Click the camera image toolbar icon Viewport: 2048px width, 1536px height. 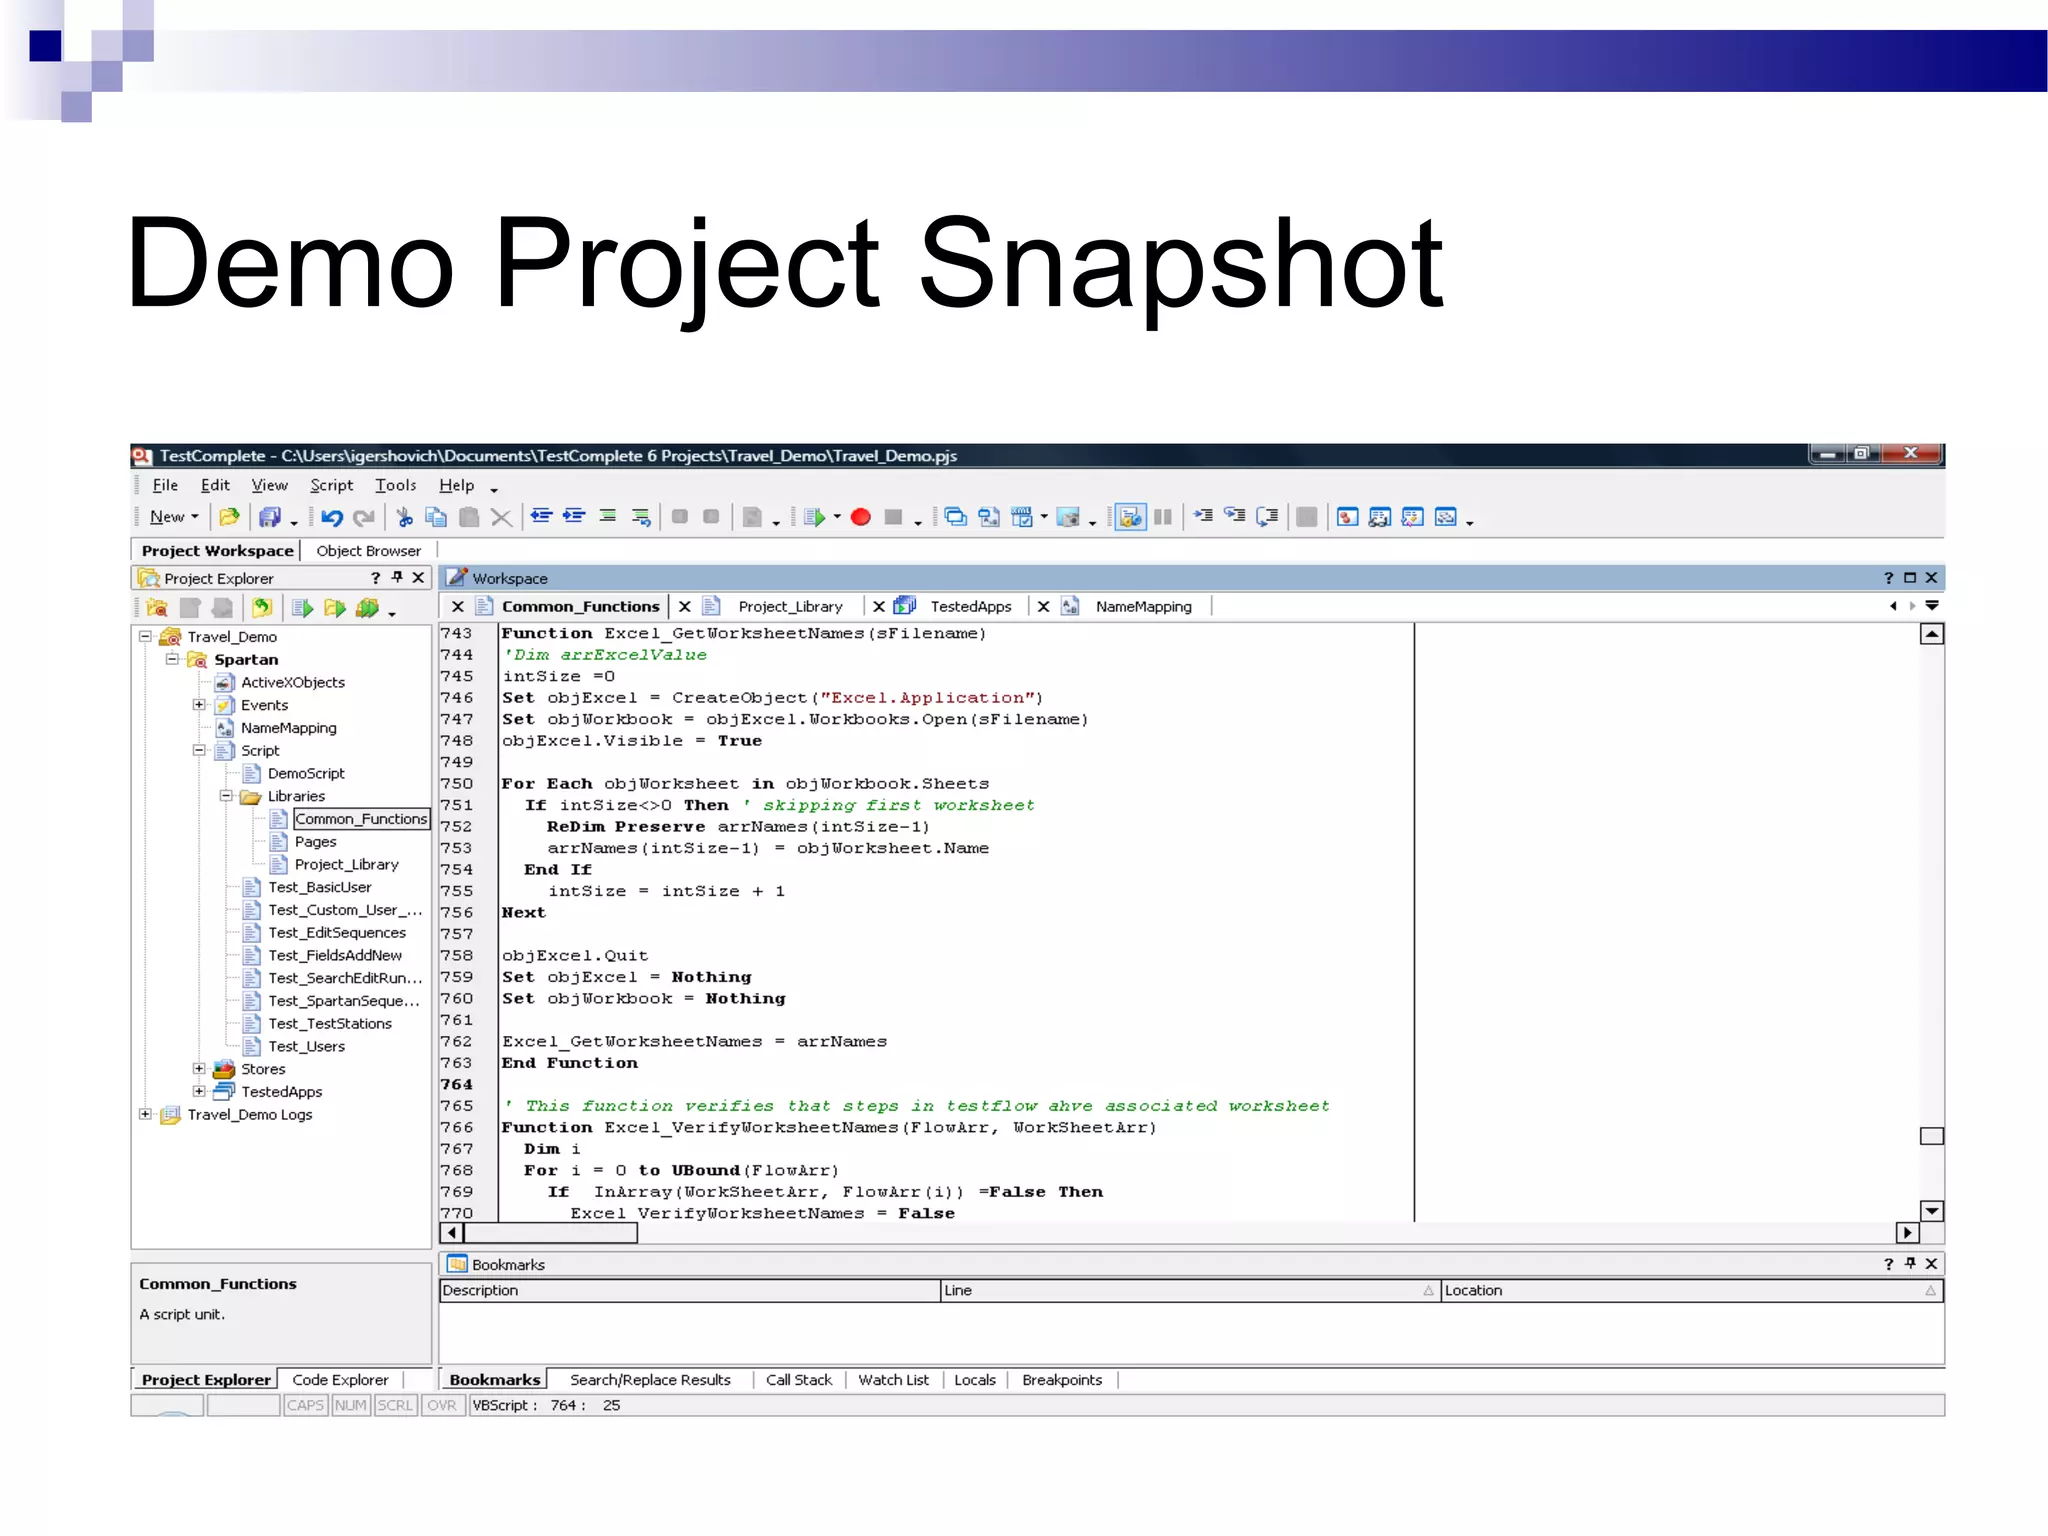pyautogui.click(x=1068, y=517)
